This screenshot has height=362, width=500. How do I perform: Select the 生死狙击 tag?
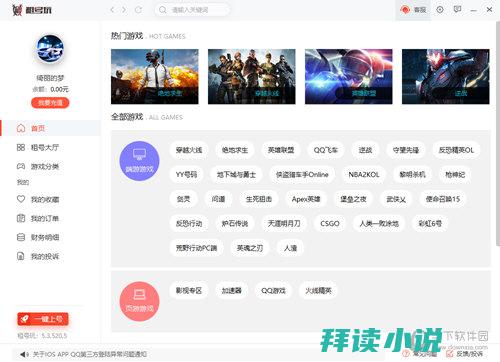click(259, 199)
